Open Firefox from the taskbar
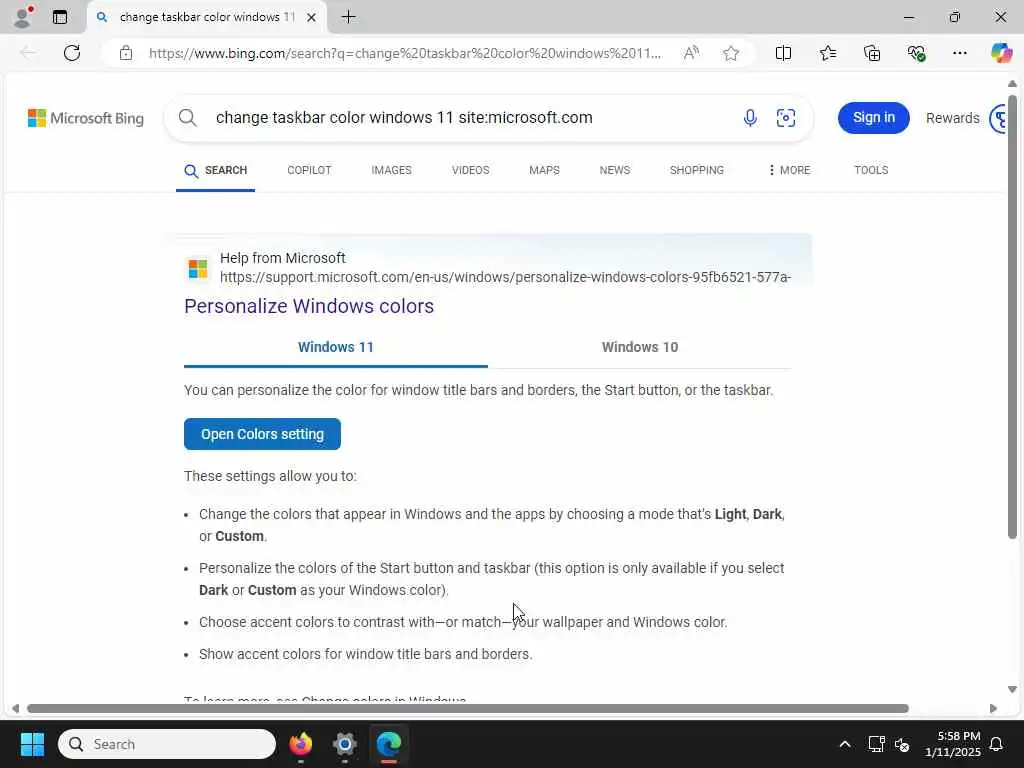 300,744
